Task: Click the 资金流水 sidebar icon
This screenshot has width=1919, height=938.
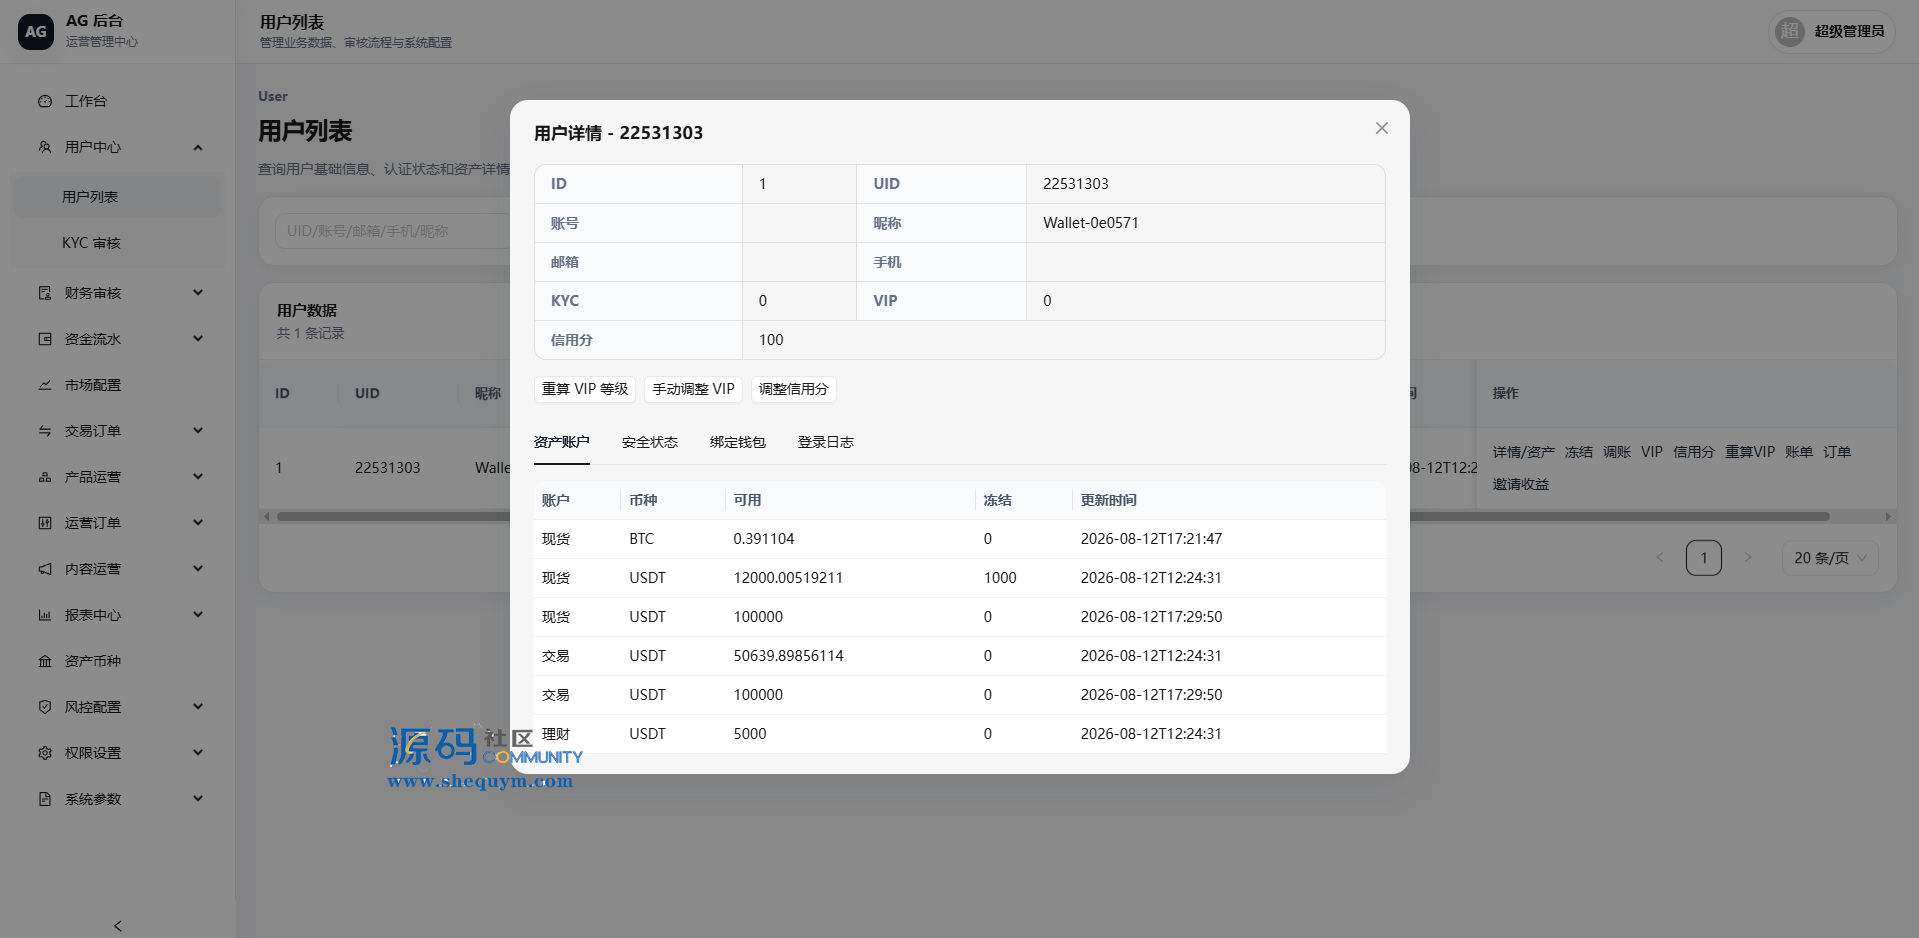Action: [45, 339]
